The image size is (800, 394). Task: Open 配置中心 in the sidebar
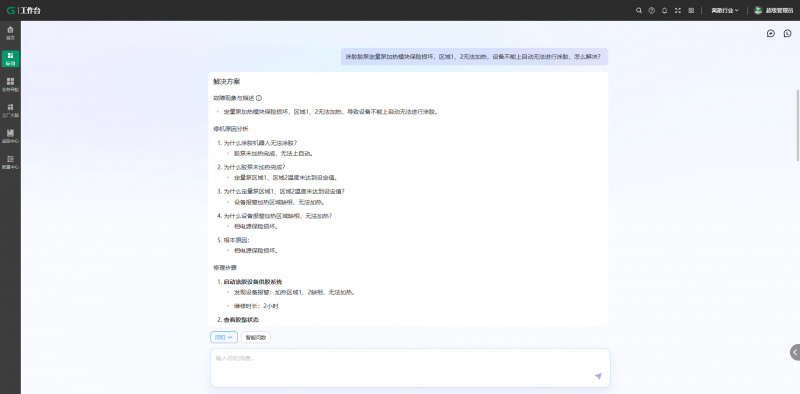tap(10, 162)
